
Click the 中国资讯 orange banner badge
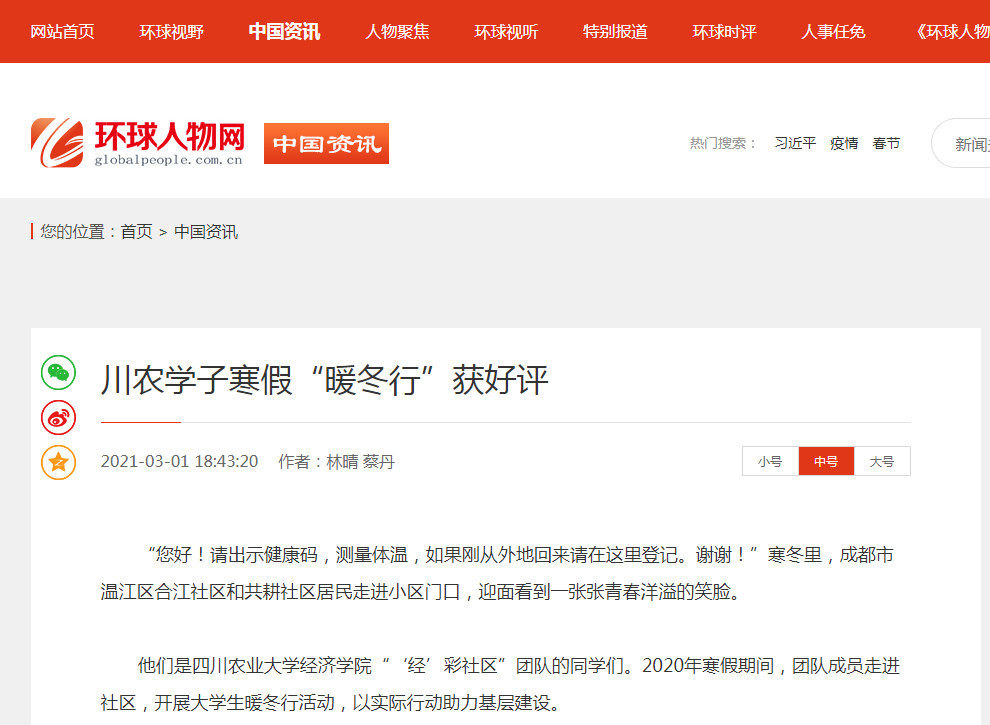[326, 143]
